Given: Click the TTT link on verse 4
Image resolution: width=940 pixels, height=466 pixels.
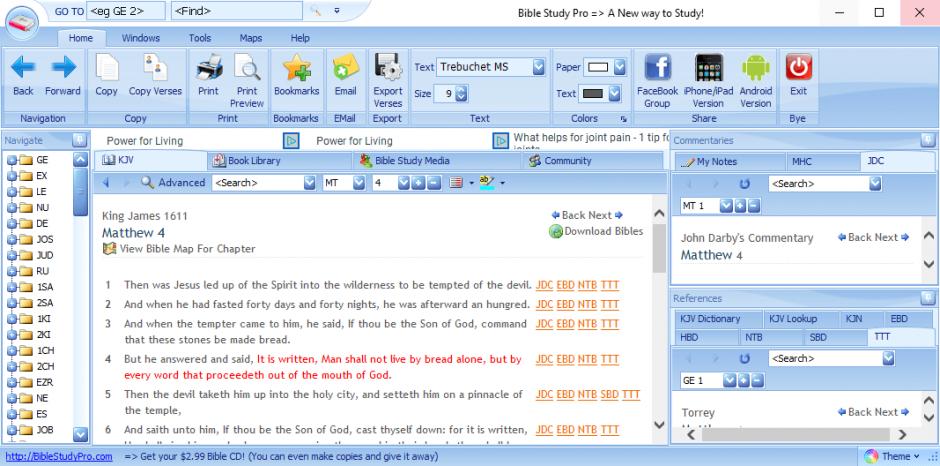Looking at the screenshot, I should click(x=610, y=359).
